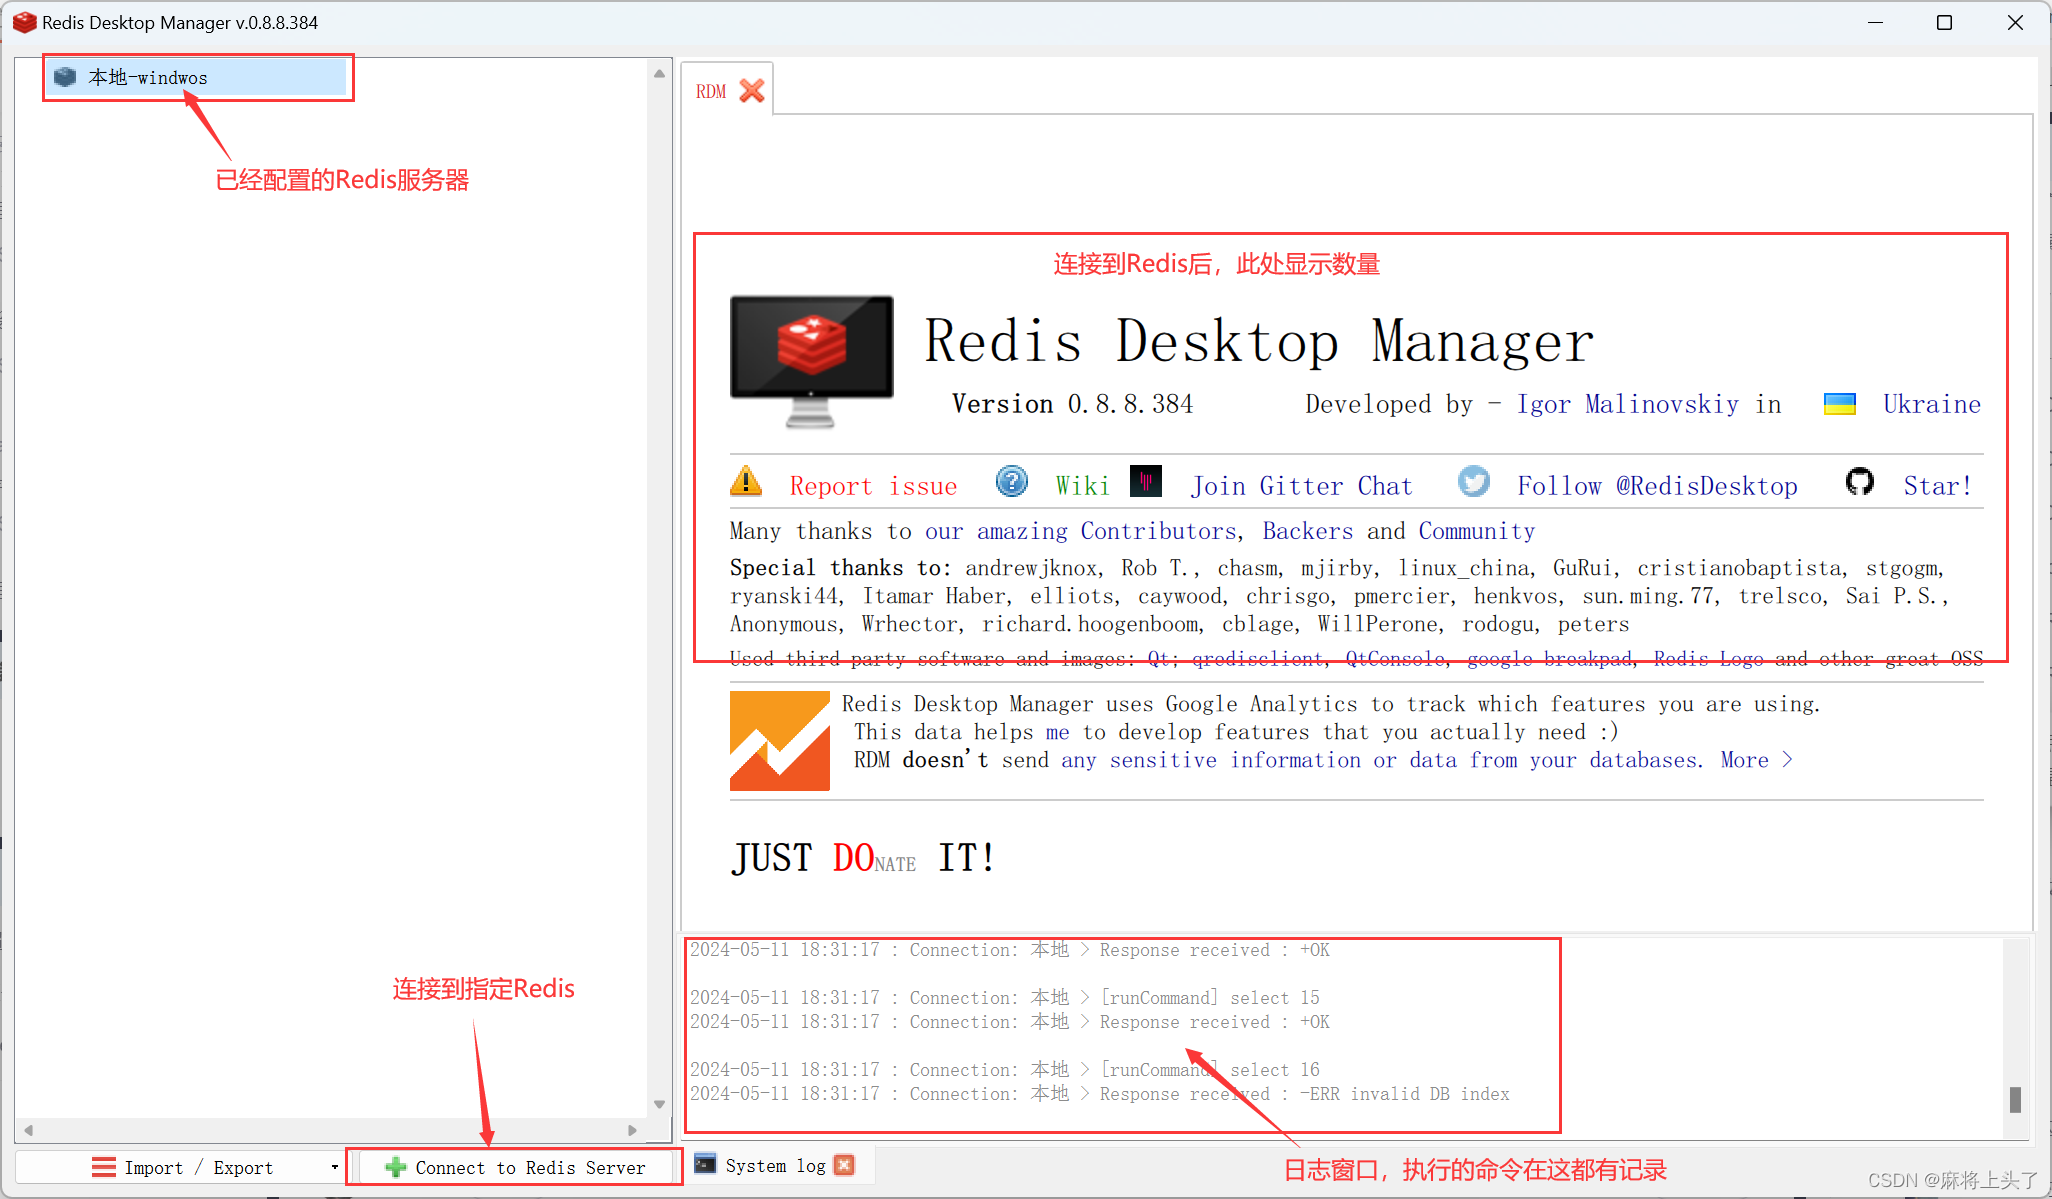Expand the Import / Export dropdown arrow
The image size is (2052, 1199).
pyautogui.click(x=334, y=1167)
